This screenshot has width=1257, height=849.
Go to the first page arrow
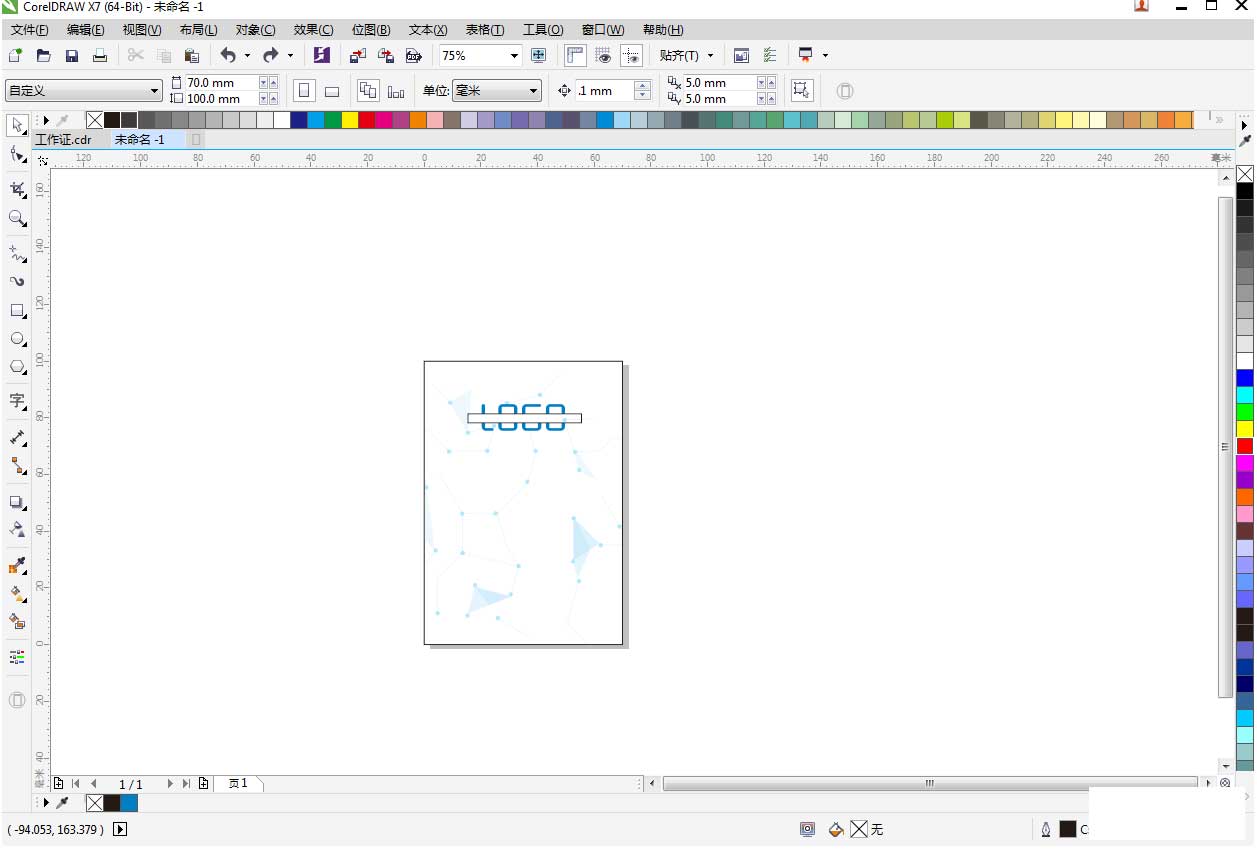pyautogui.click(x=75, y=784)
